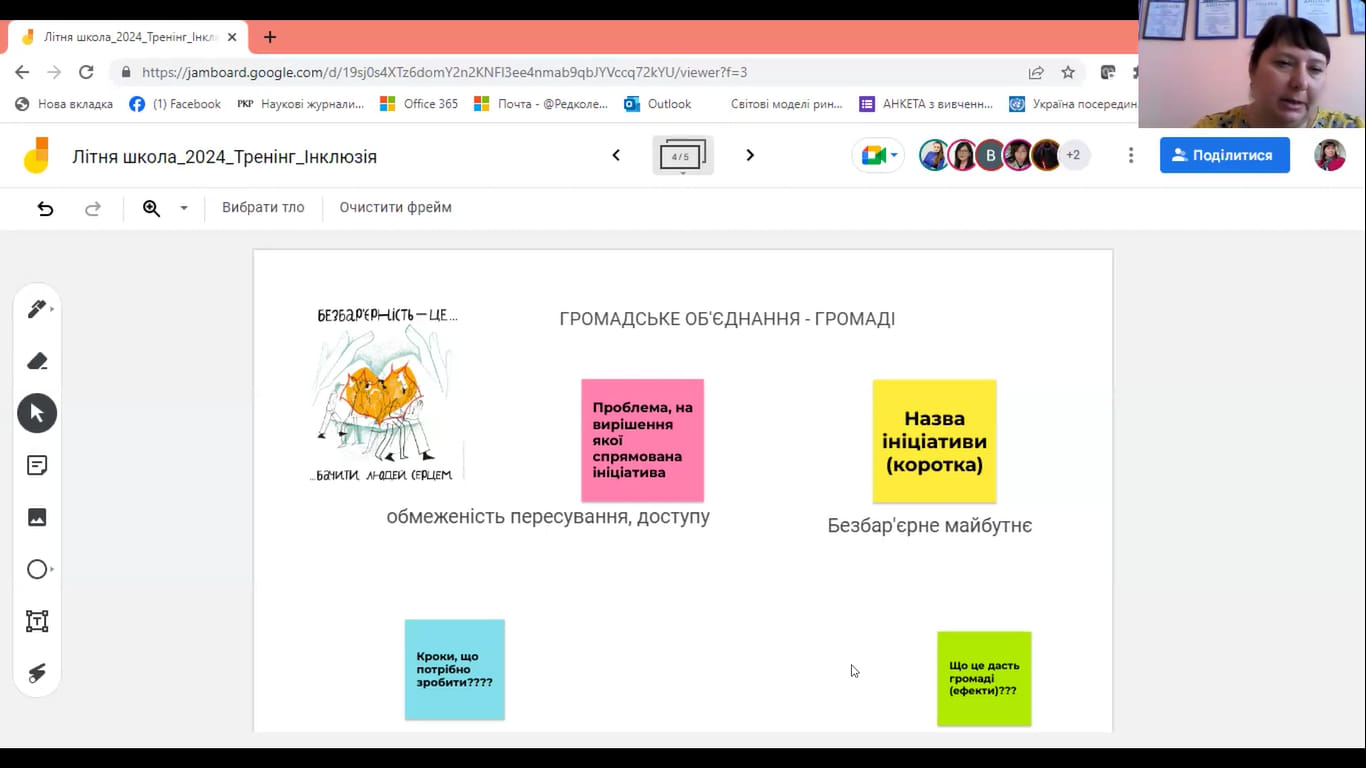Undo the last action
The width and height of the screenshot is (1366, 768).
coord(45,208)
